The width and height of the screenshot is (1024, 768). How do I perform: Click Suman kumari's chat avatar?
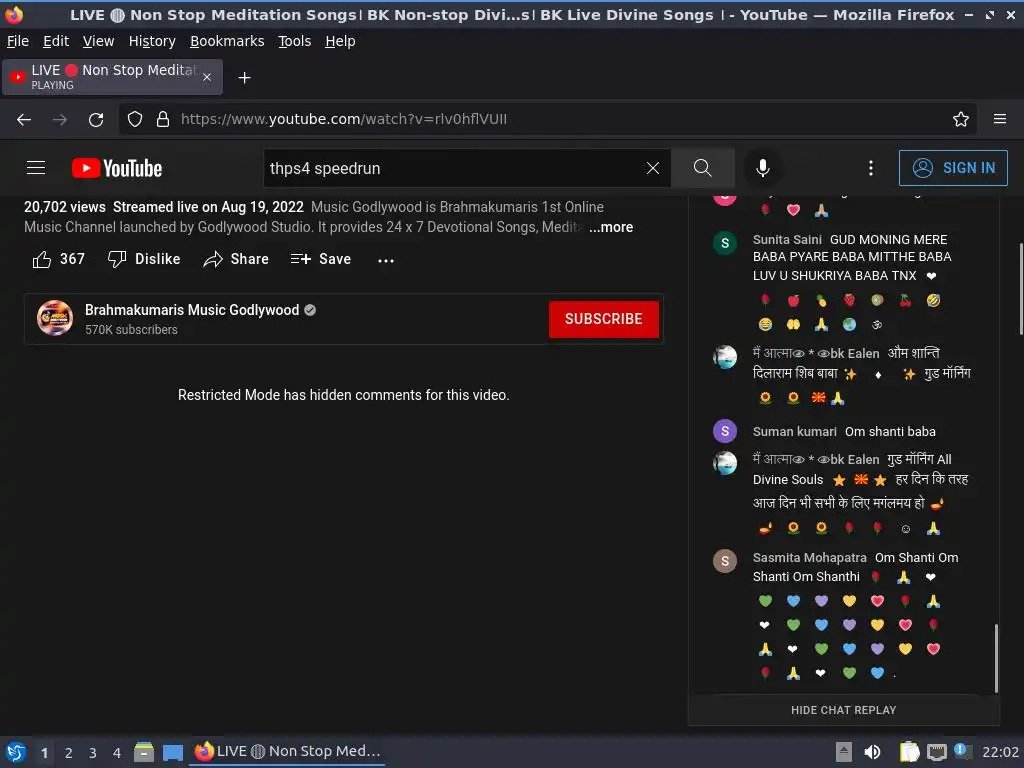pos(725,431)
